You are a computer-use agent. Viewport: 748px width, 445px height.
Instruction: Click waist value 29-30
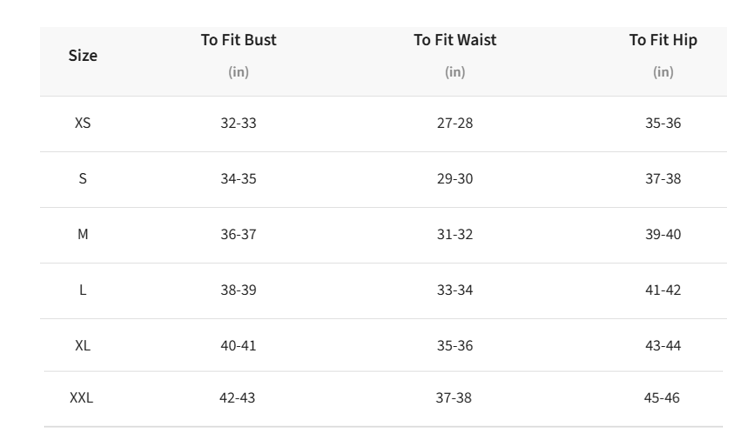455,179
